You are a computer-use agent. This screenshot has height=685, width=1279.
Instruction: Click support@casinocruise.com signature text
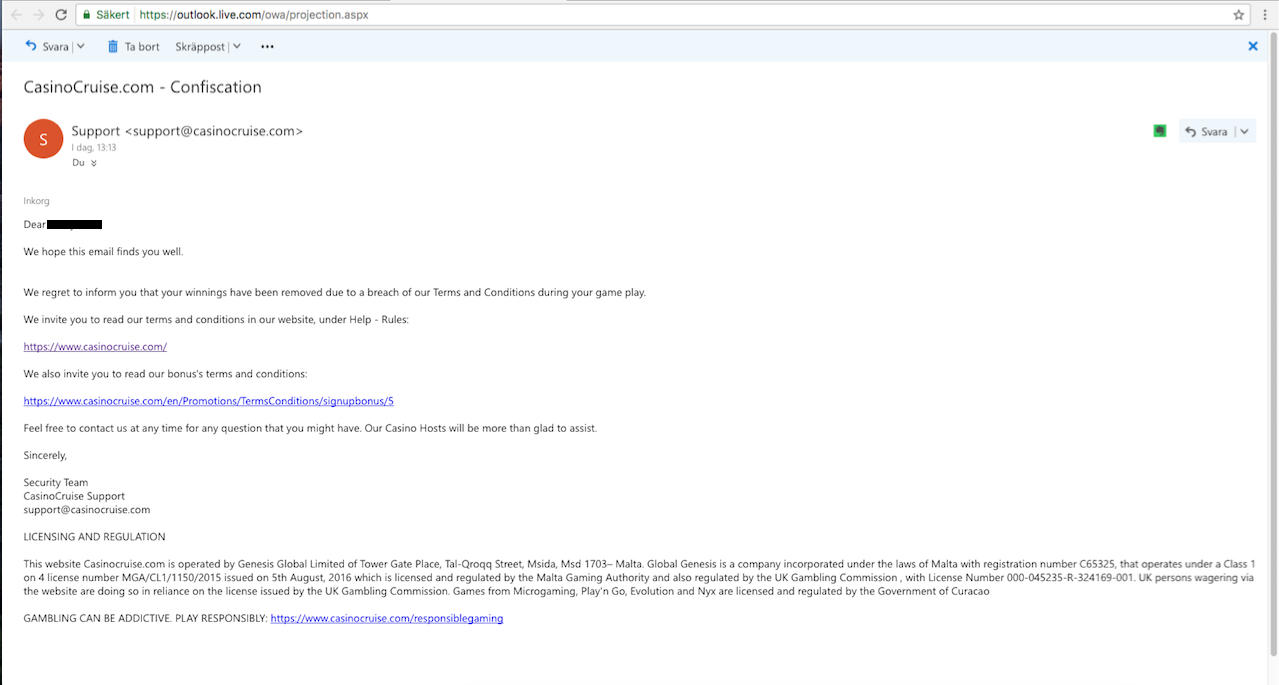tap(87, 510)
